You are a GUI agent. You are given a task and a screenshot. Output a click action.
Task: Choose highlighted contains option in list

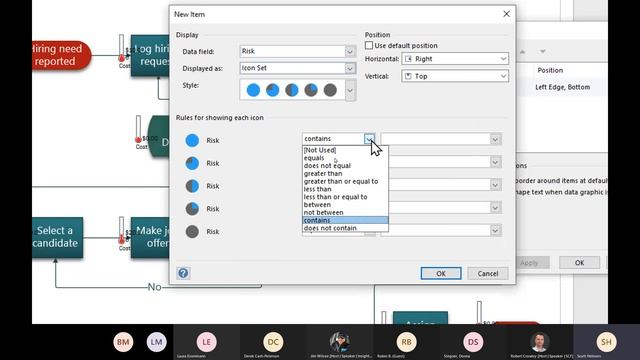pos(345,220)
